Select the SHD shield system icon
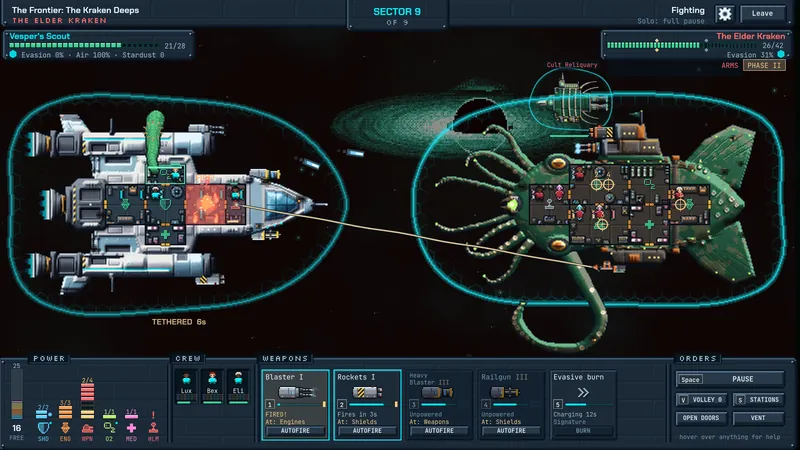 (43, 428)
